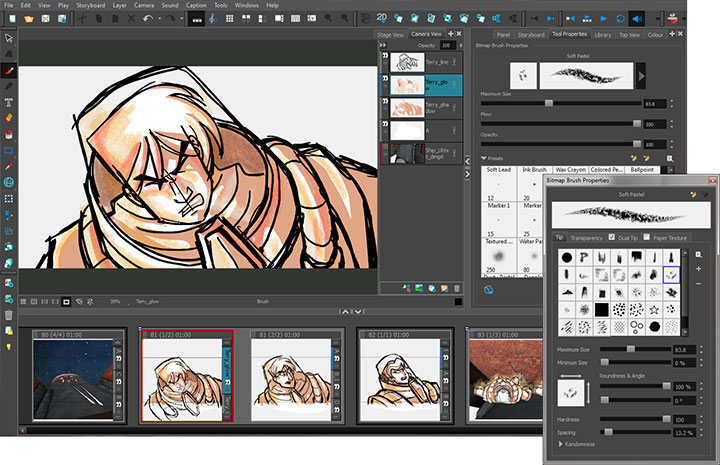Pick the Eraser tool
This screenshot has width=720, height=465.
pyautogui.click(x=9, y=117)
